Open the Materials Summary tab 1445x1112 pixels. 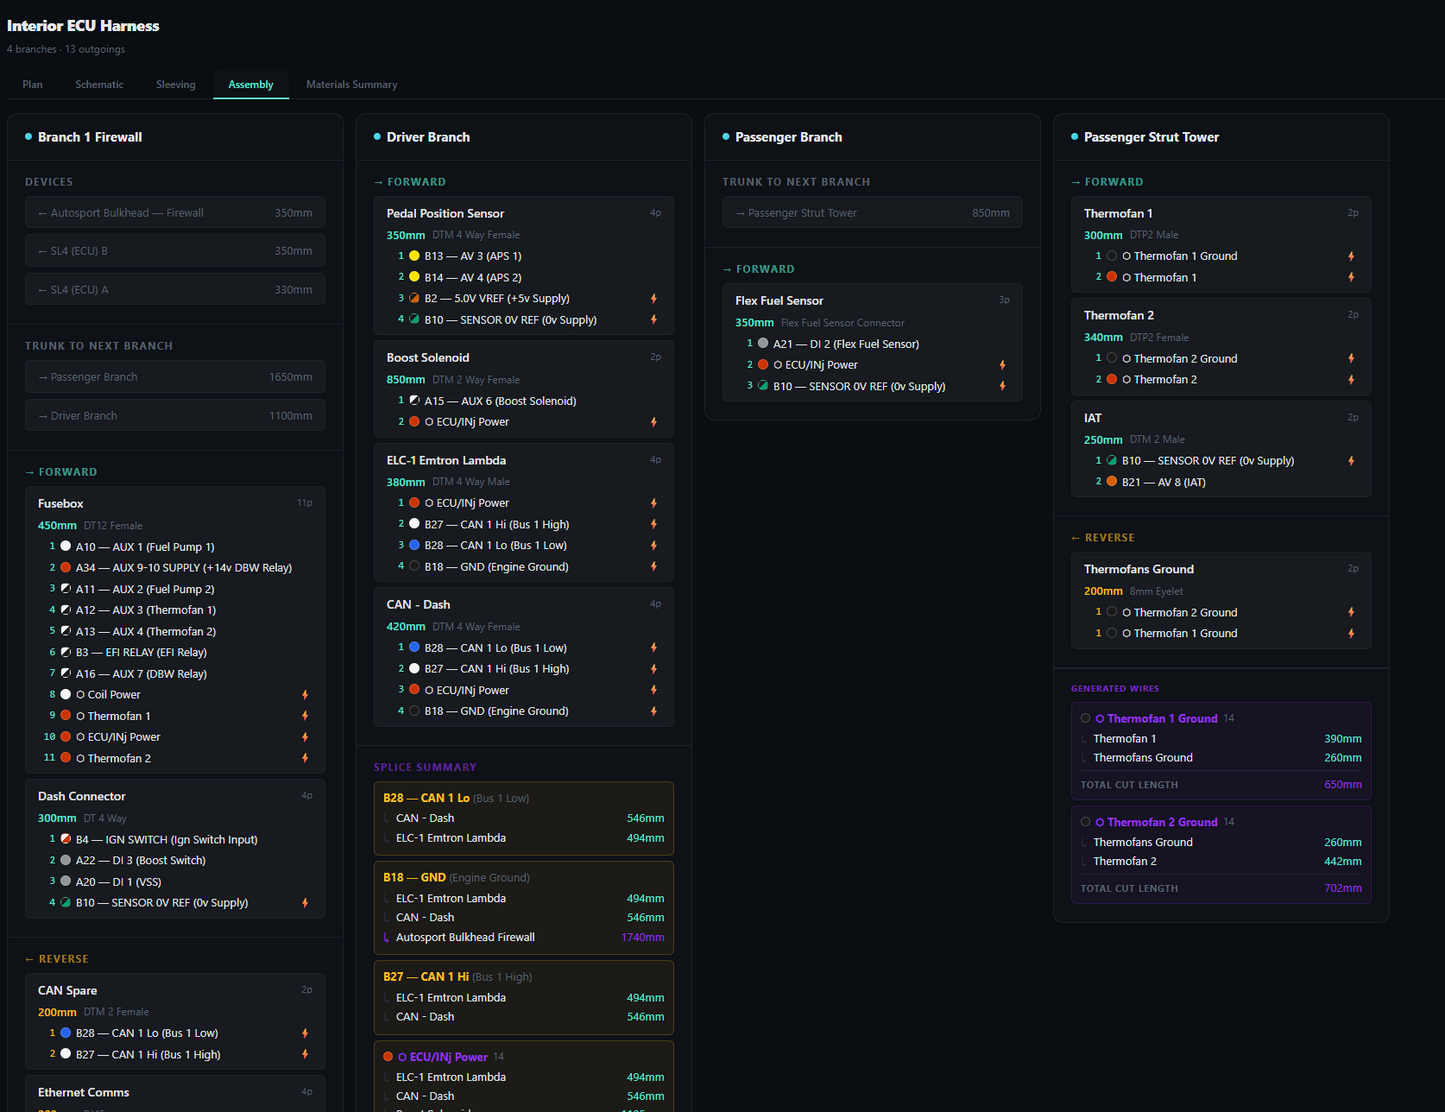352,84
